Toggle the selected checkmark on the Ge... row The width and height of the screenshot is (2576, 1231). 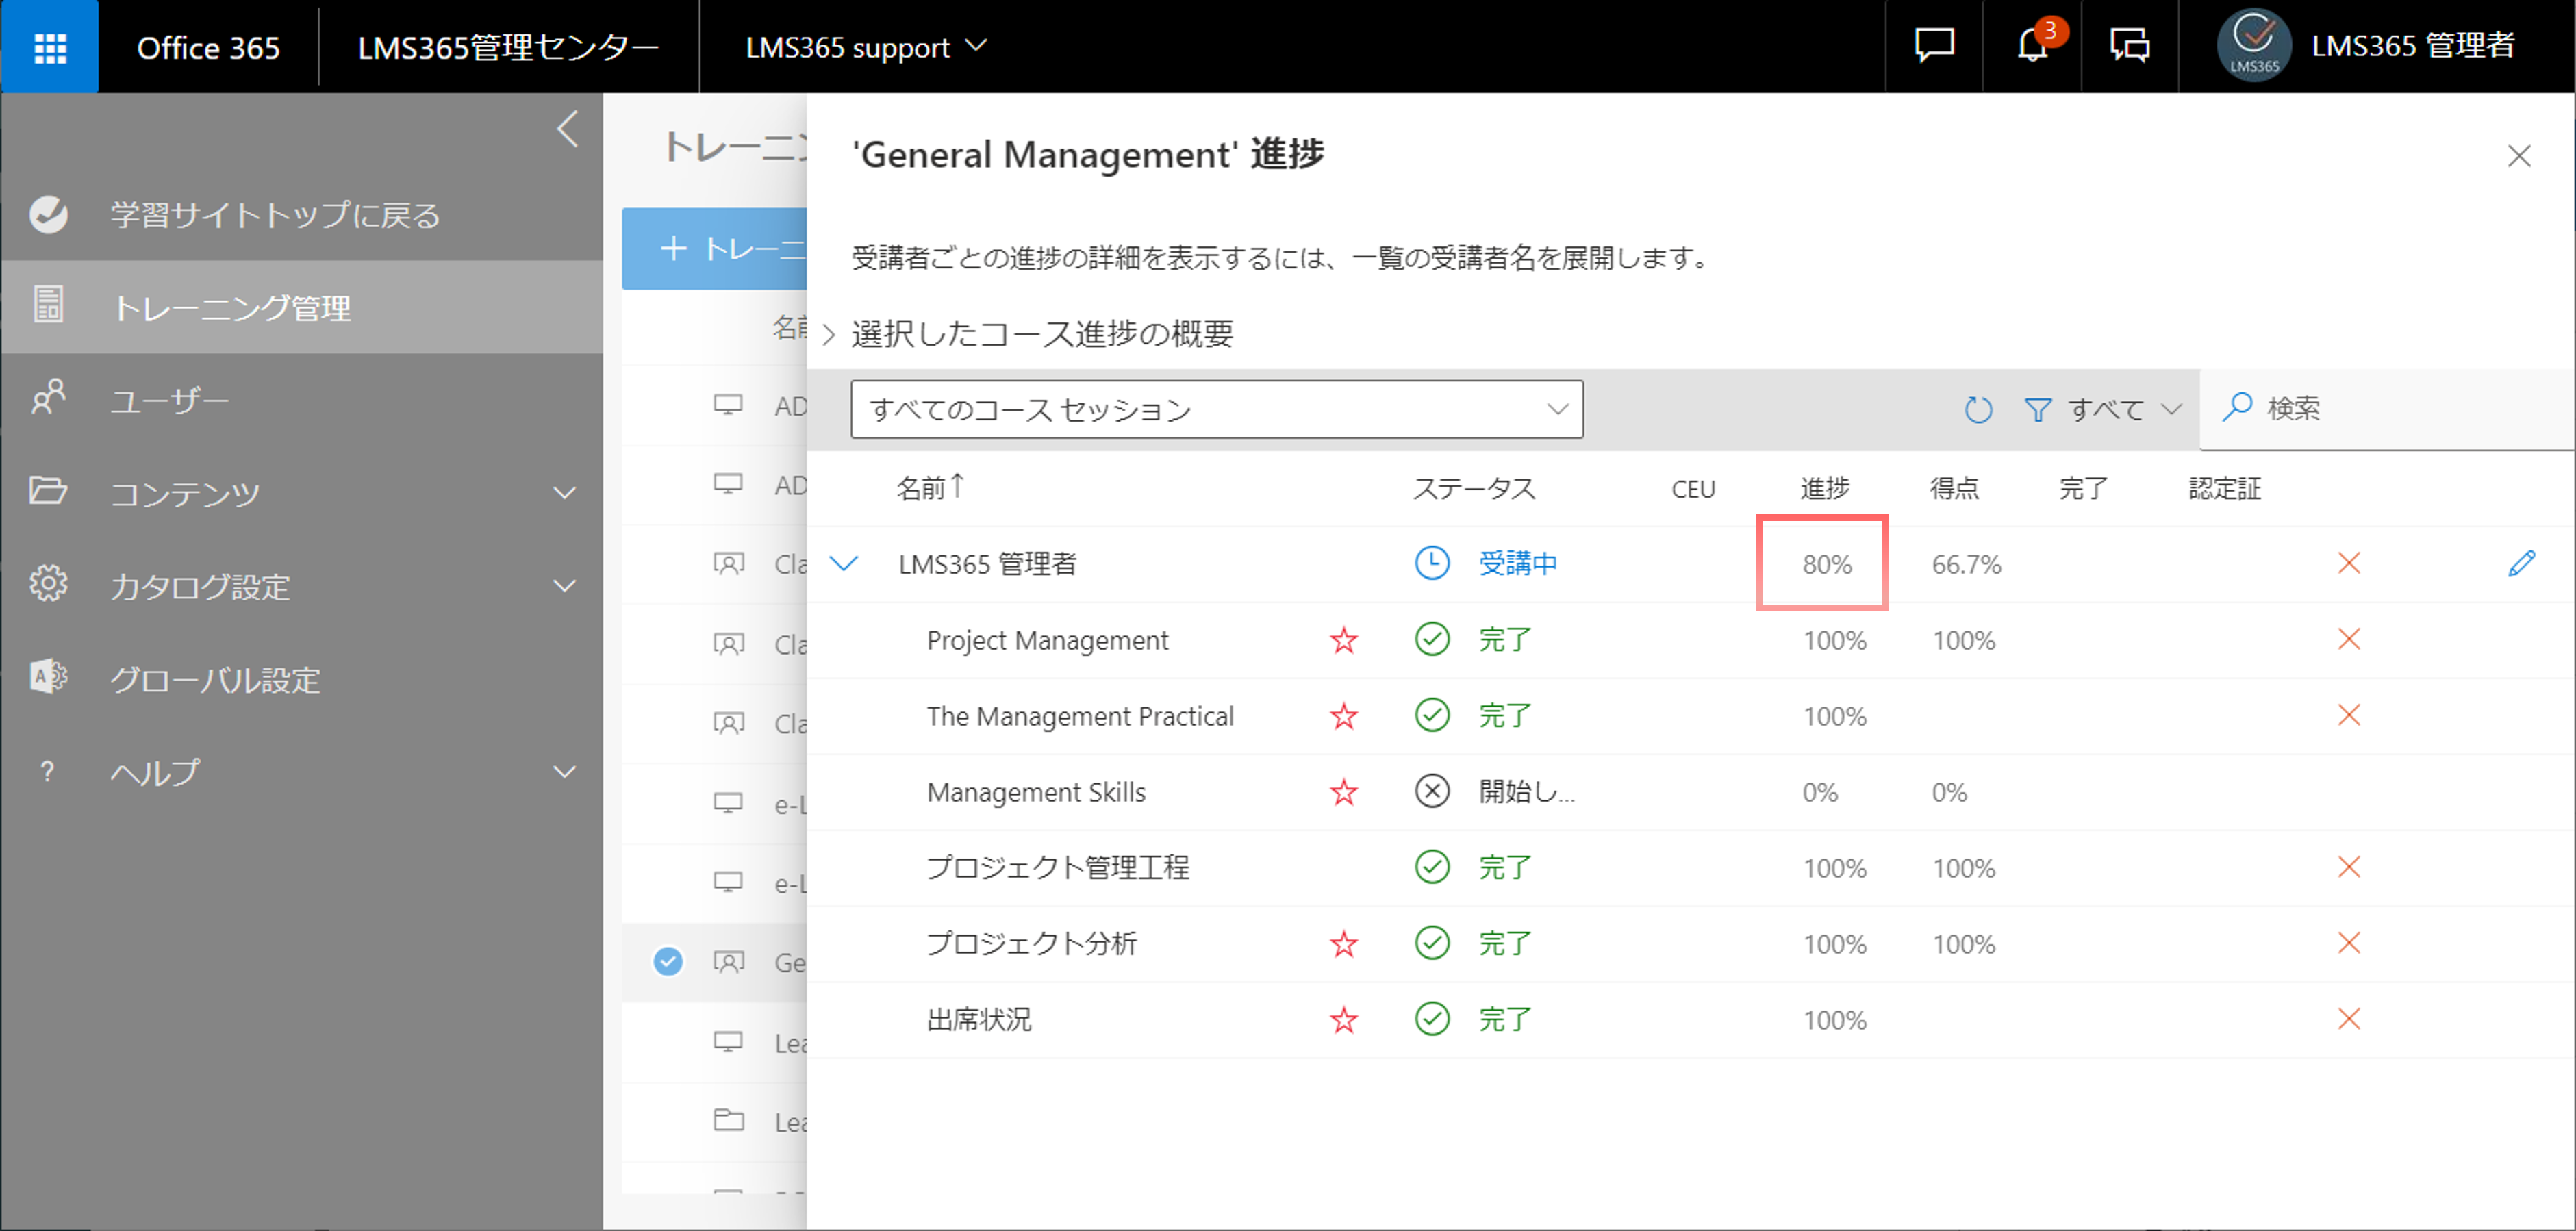[668, 961]
